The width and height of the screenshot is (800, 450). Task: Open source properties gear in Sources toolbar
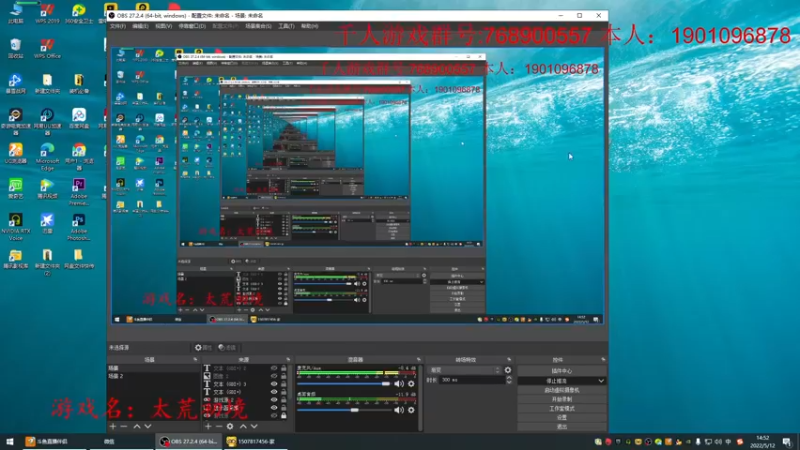coord(230,426)
